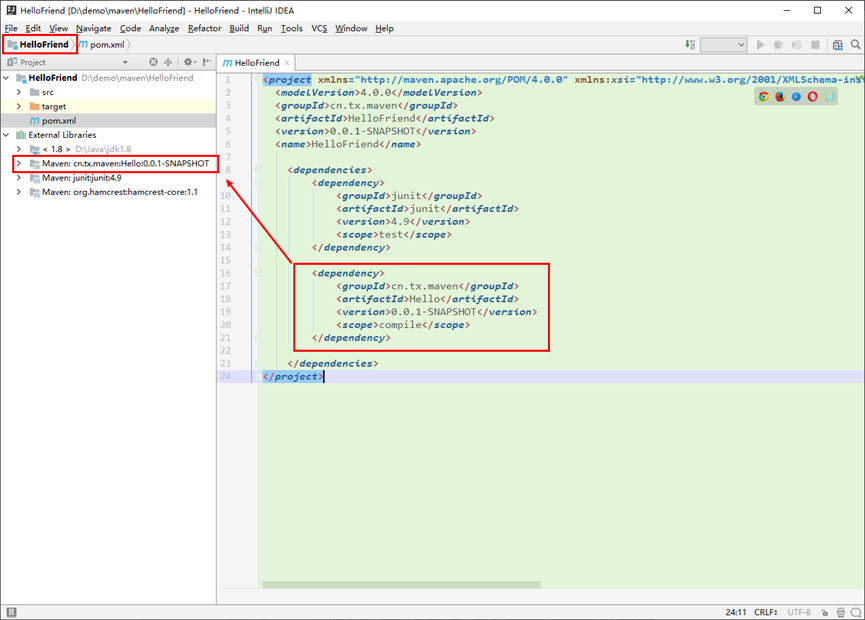Image resolution: width=865 pixels, height=620 pixels.
Task: Open the View menu
Action: coord(58,28)
